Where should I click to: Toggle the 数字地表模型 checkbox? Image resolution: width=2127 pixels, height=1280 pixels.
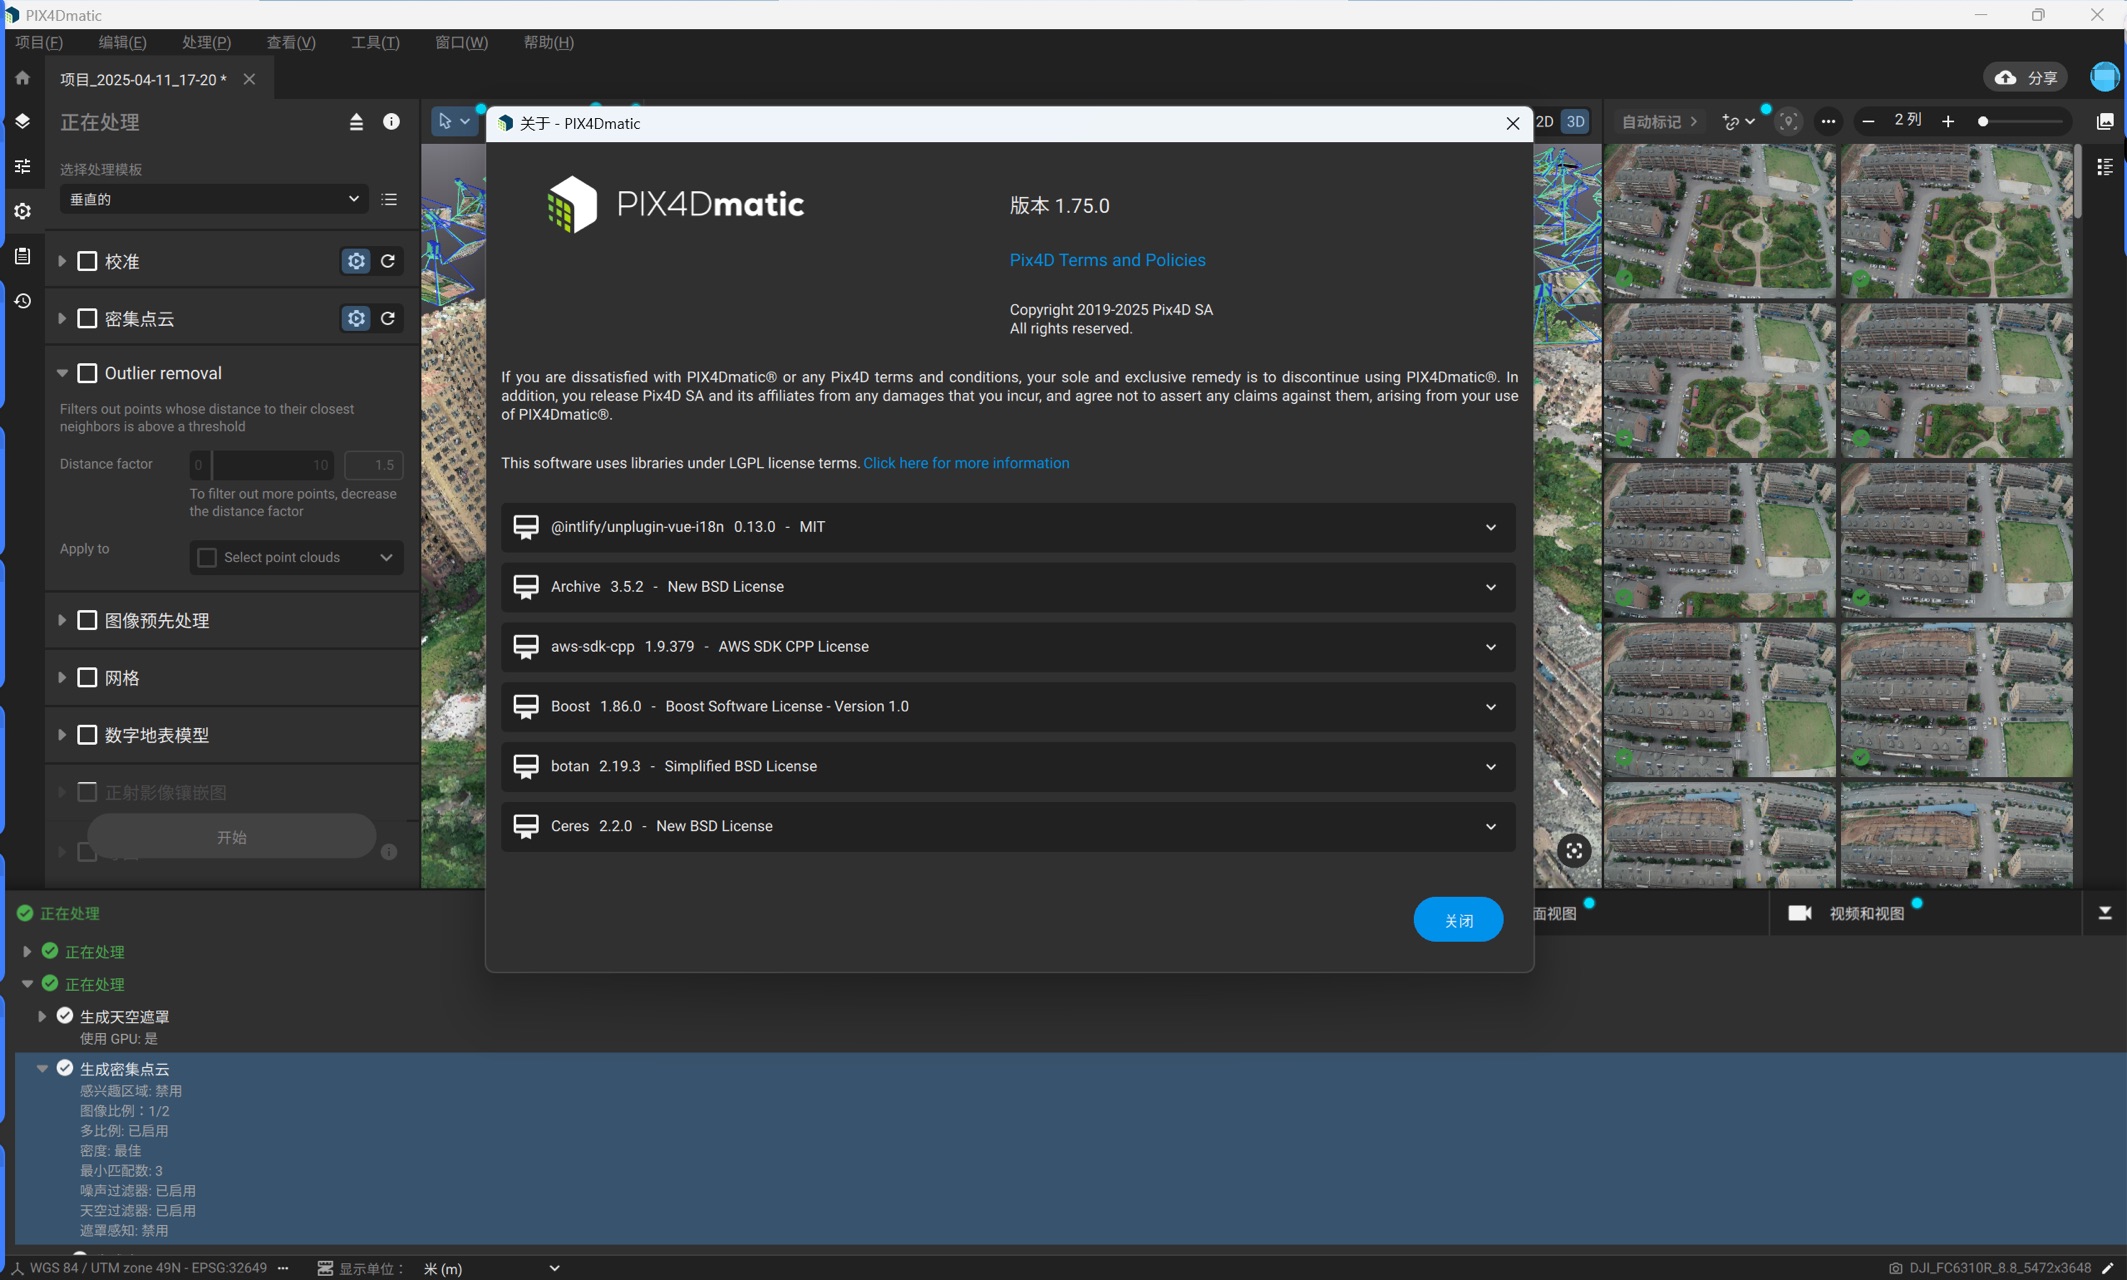[x=87, y=735]
